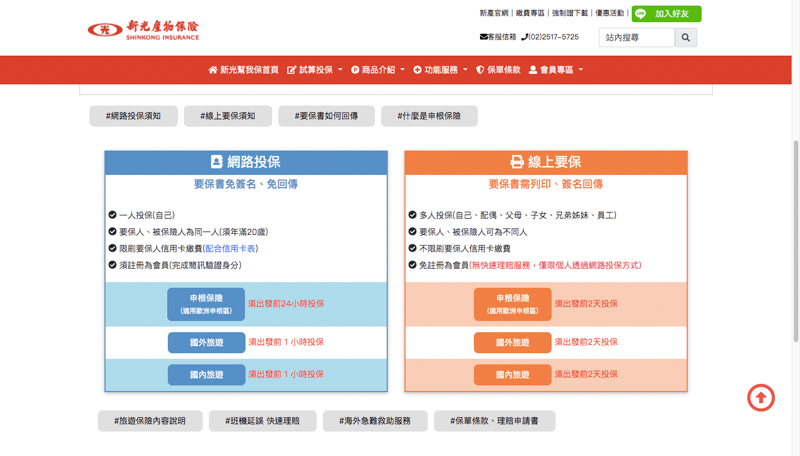Open 保單條款 in the navigation bar
The height and width of the screenshot is (456, 800).
[x=498, y=70]
